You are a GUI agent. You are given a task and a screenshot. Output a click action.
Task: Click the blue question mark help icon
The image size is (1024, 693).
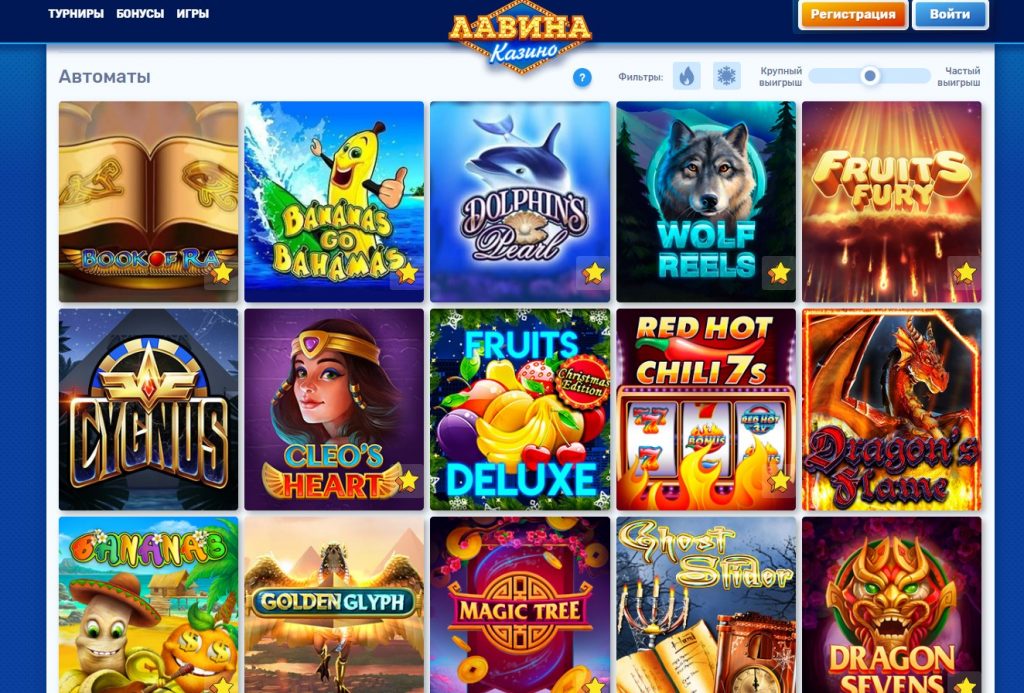(x=582, y=78)
